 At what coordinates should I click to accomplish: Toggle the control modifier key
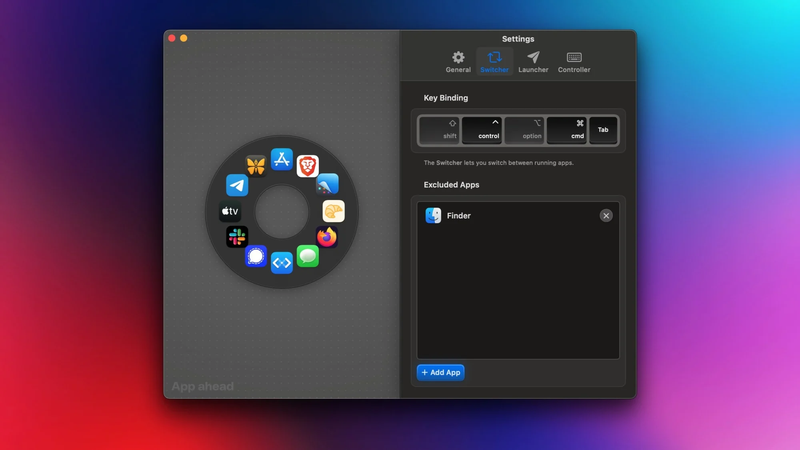pos(482,130)
